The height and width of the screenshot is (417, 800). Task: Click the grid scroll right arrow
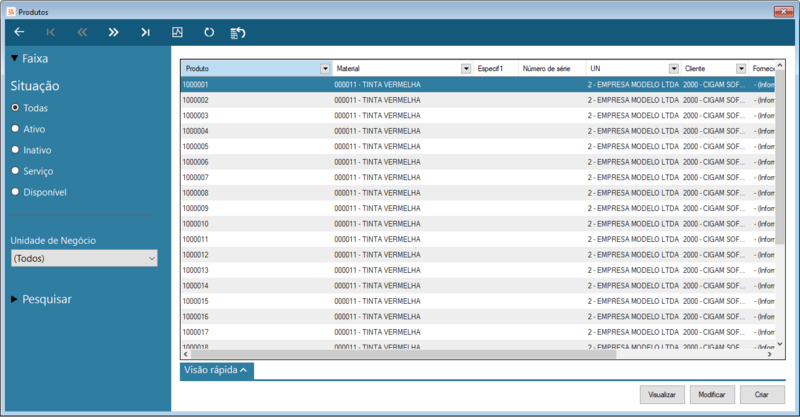769,354
